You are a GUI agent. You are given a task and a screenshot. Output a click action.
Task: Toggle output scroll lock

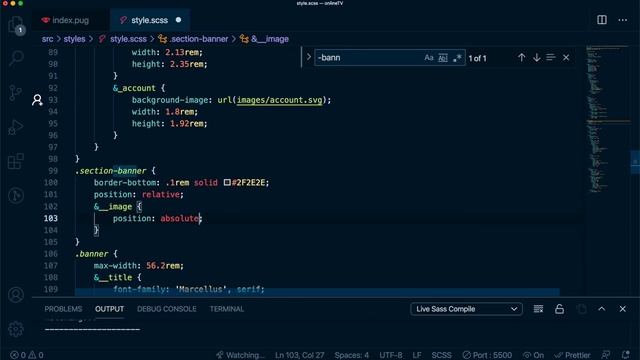click(x=559, y=309)
